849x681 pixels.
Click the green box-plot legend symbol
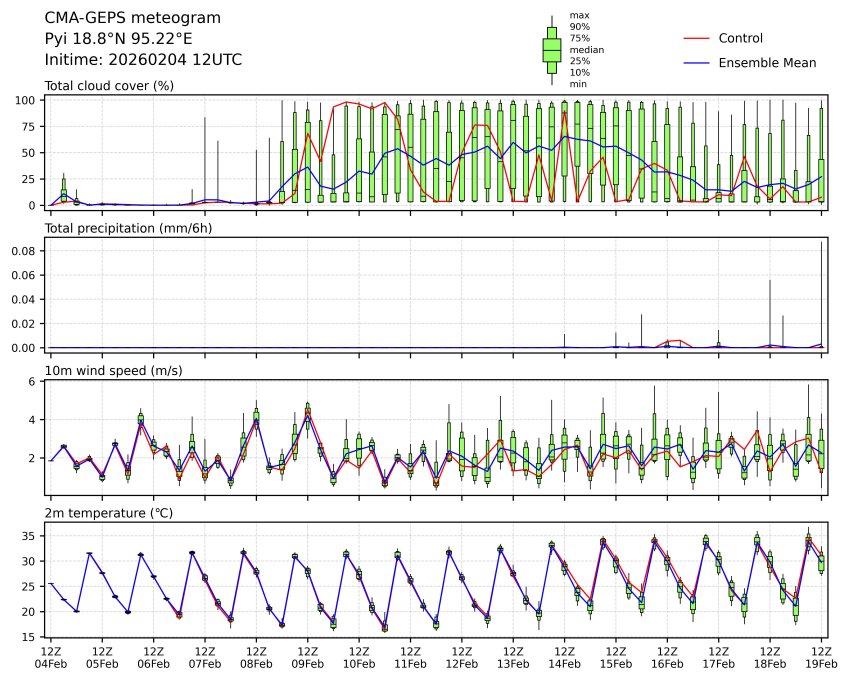pyautogui.click(x=551, y=49)
